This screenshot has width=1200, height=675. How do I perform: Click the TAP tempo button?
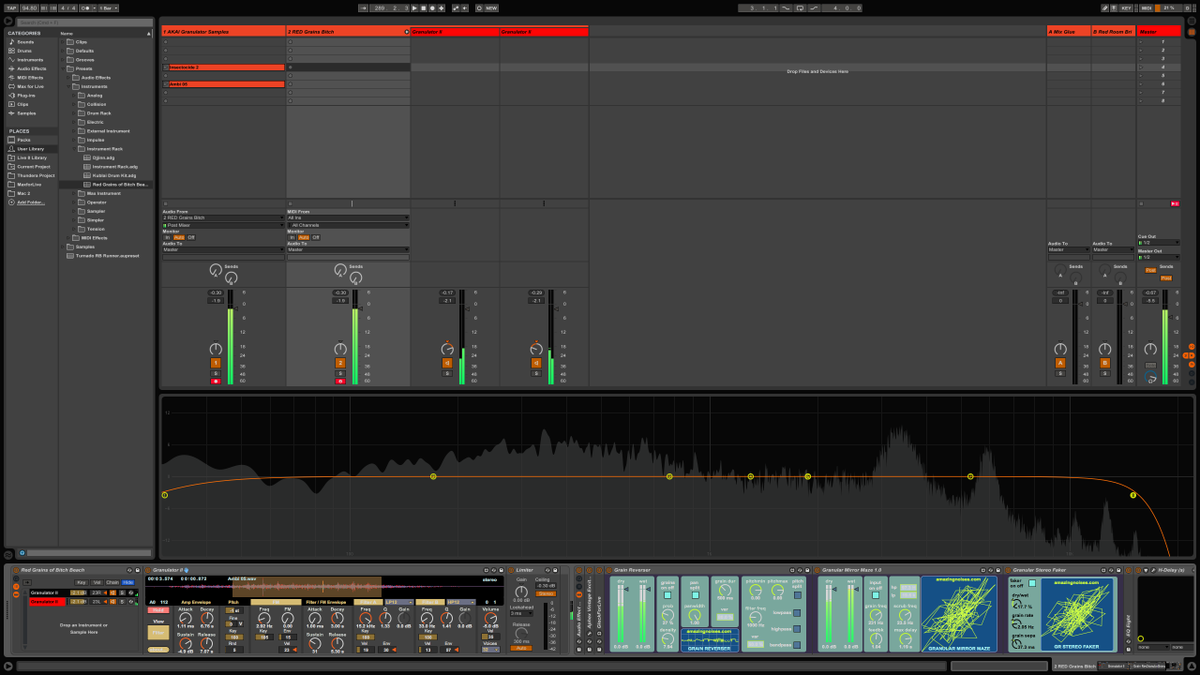[11, 8]
